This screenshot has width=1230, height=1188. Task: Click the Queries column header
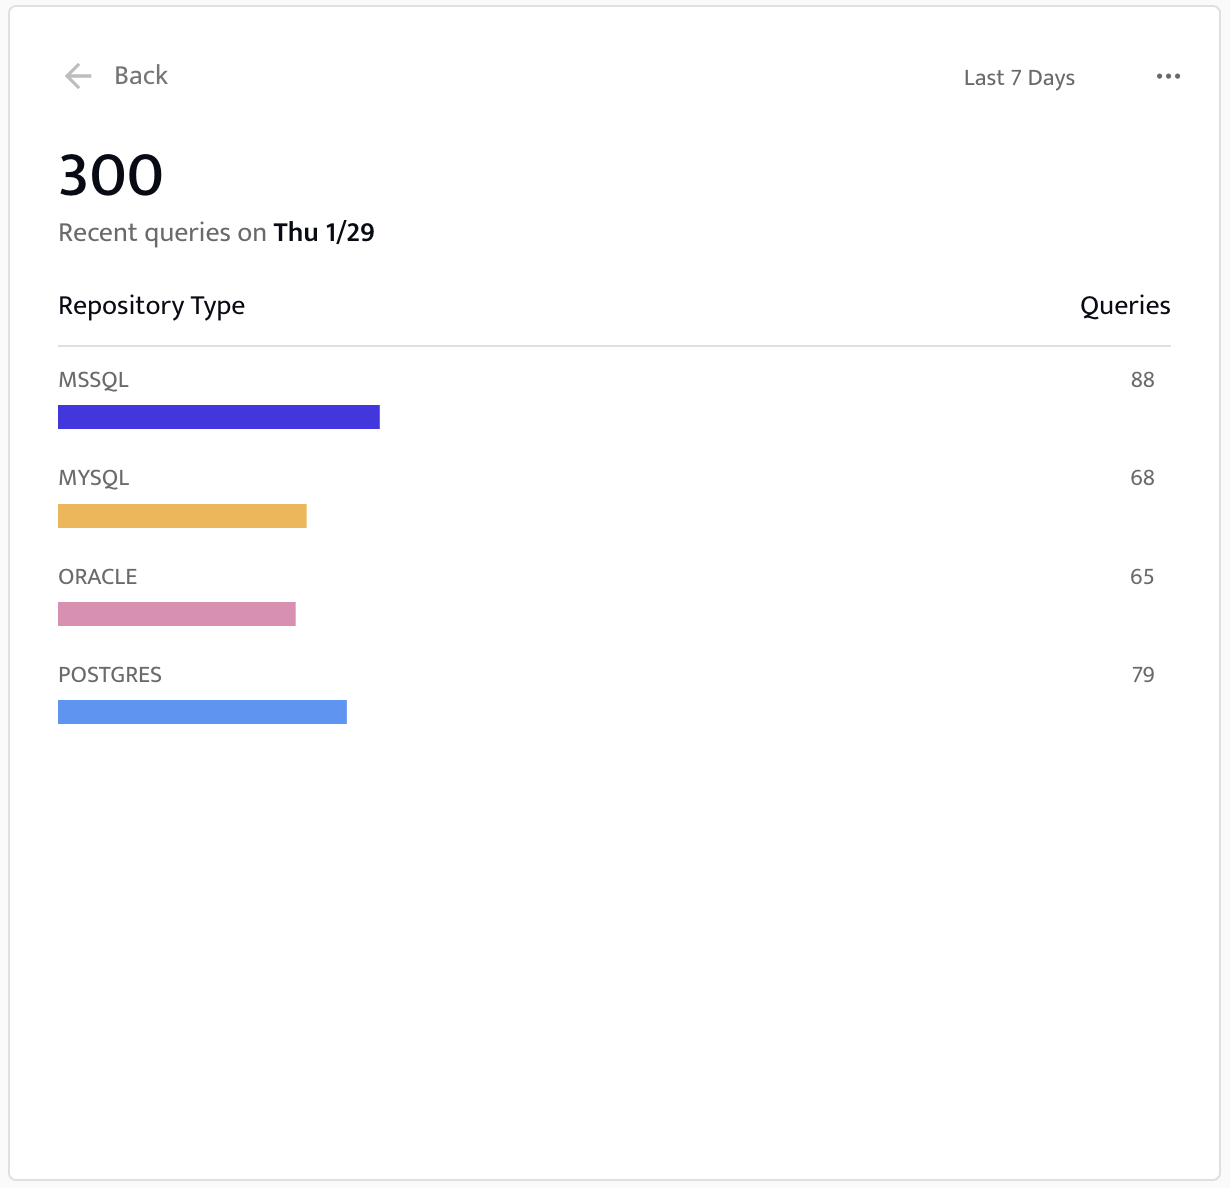1125,306
